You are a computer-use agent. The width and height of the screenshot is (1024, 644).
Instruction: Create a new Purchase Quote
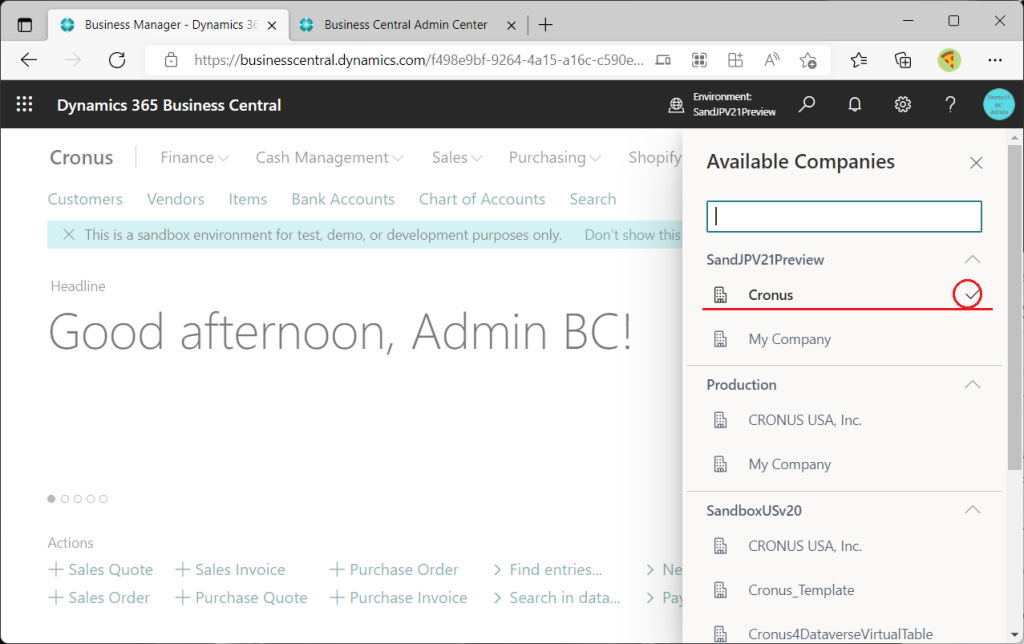(242, 598)
